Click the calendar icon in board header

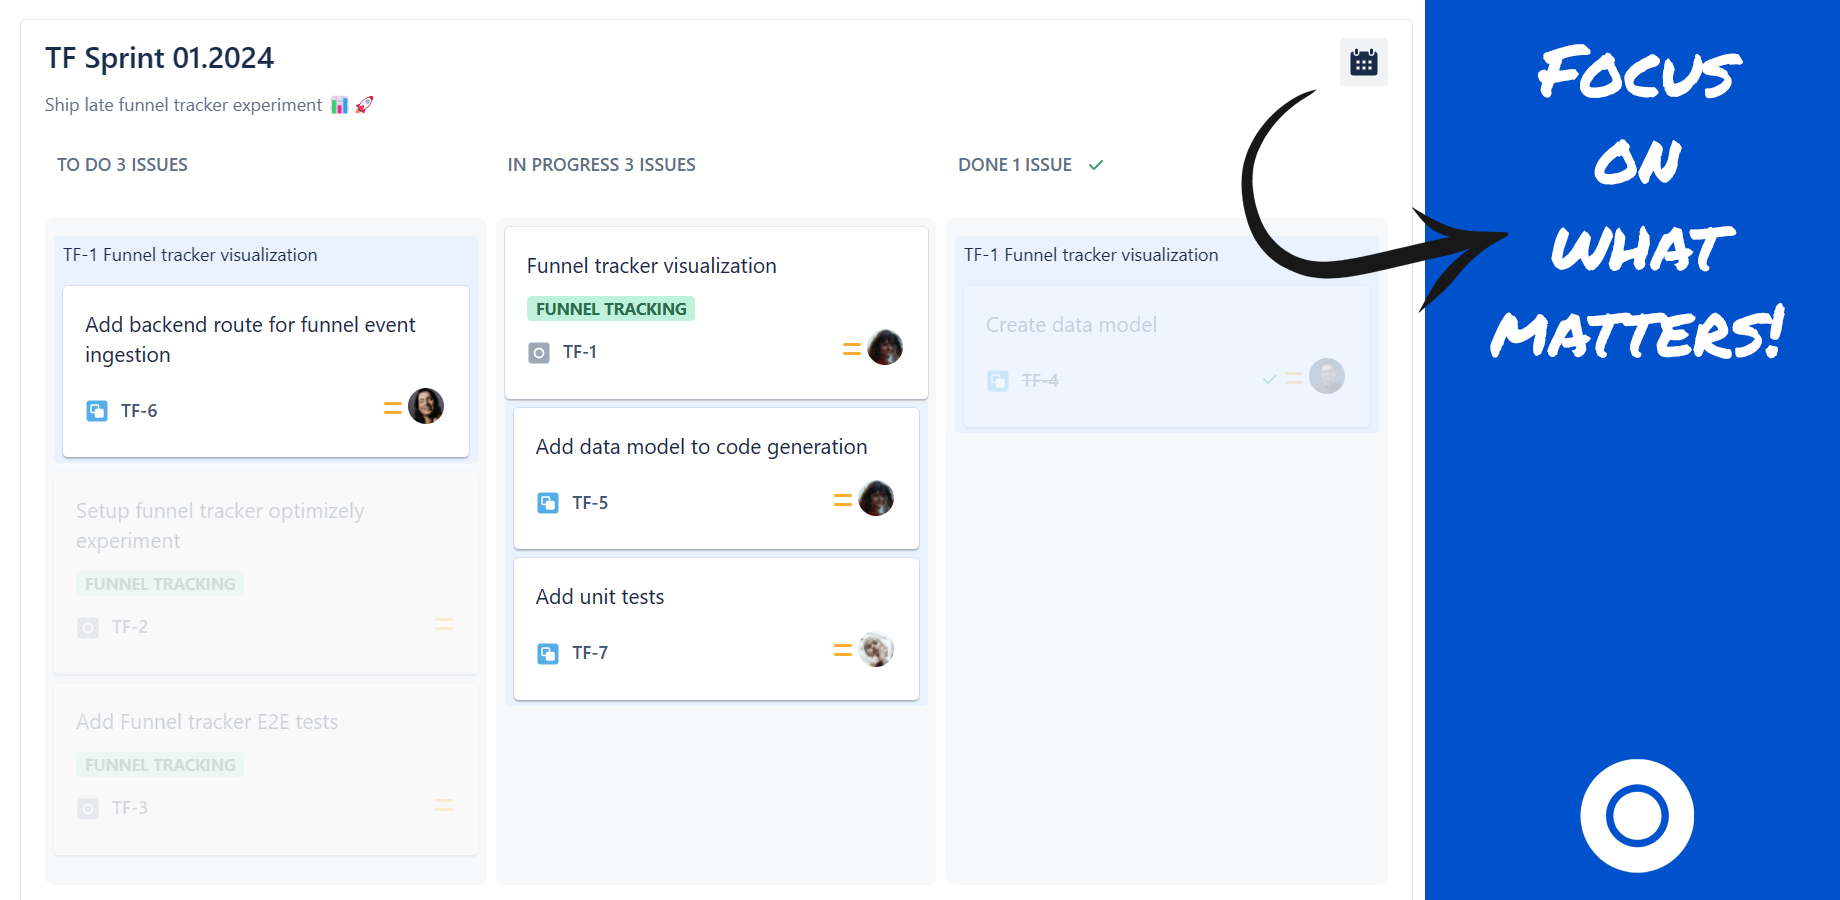point(1363,62)
